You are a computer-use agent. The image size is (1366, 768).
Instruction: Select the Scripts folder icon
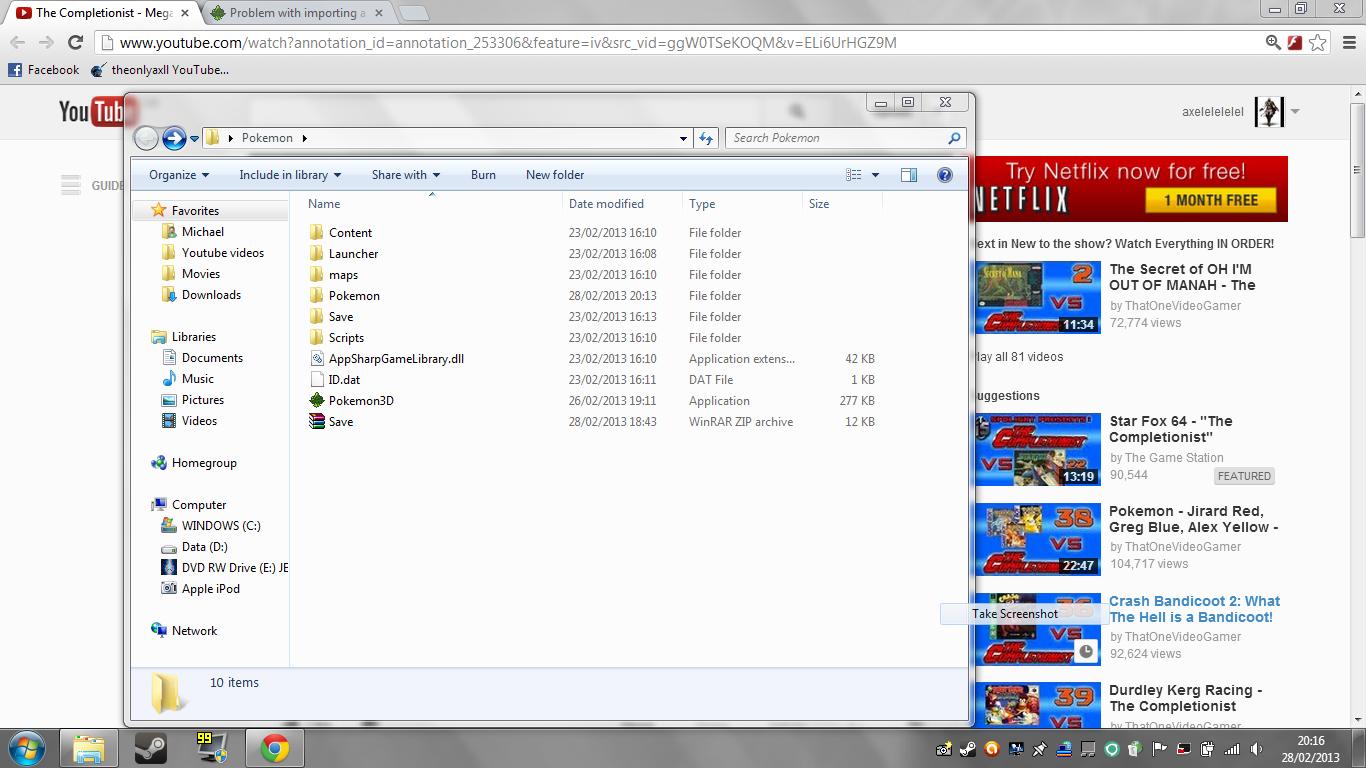(317, 338)
